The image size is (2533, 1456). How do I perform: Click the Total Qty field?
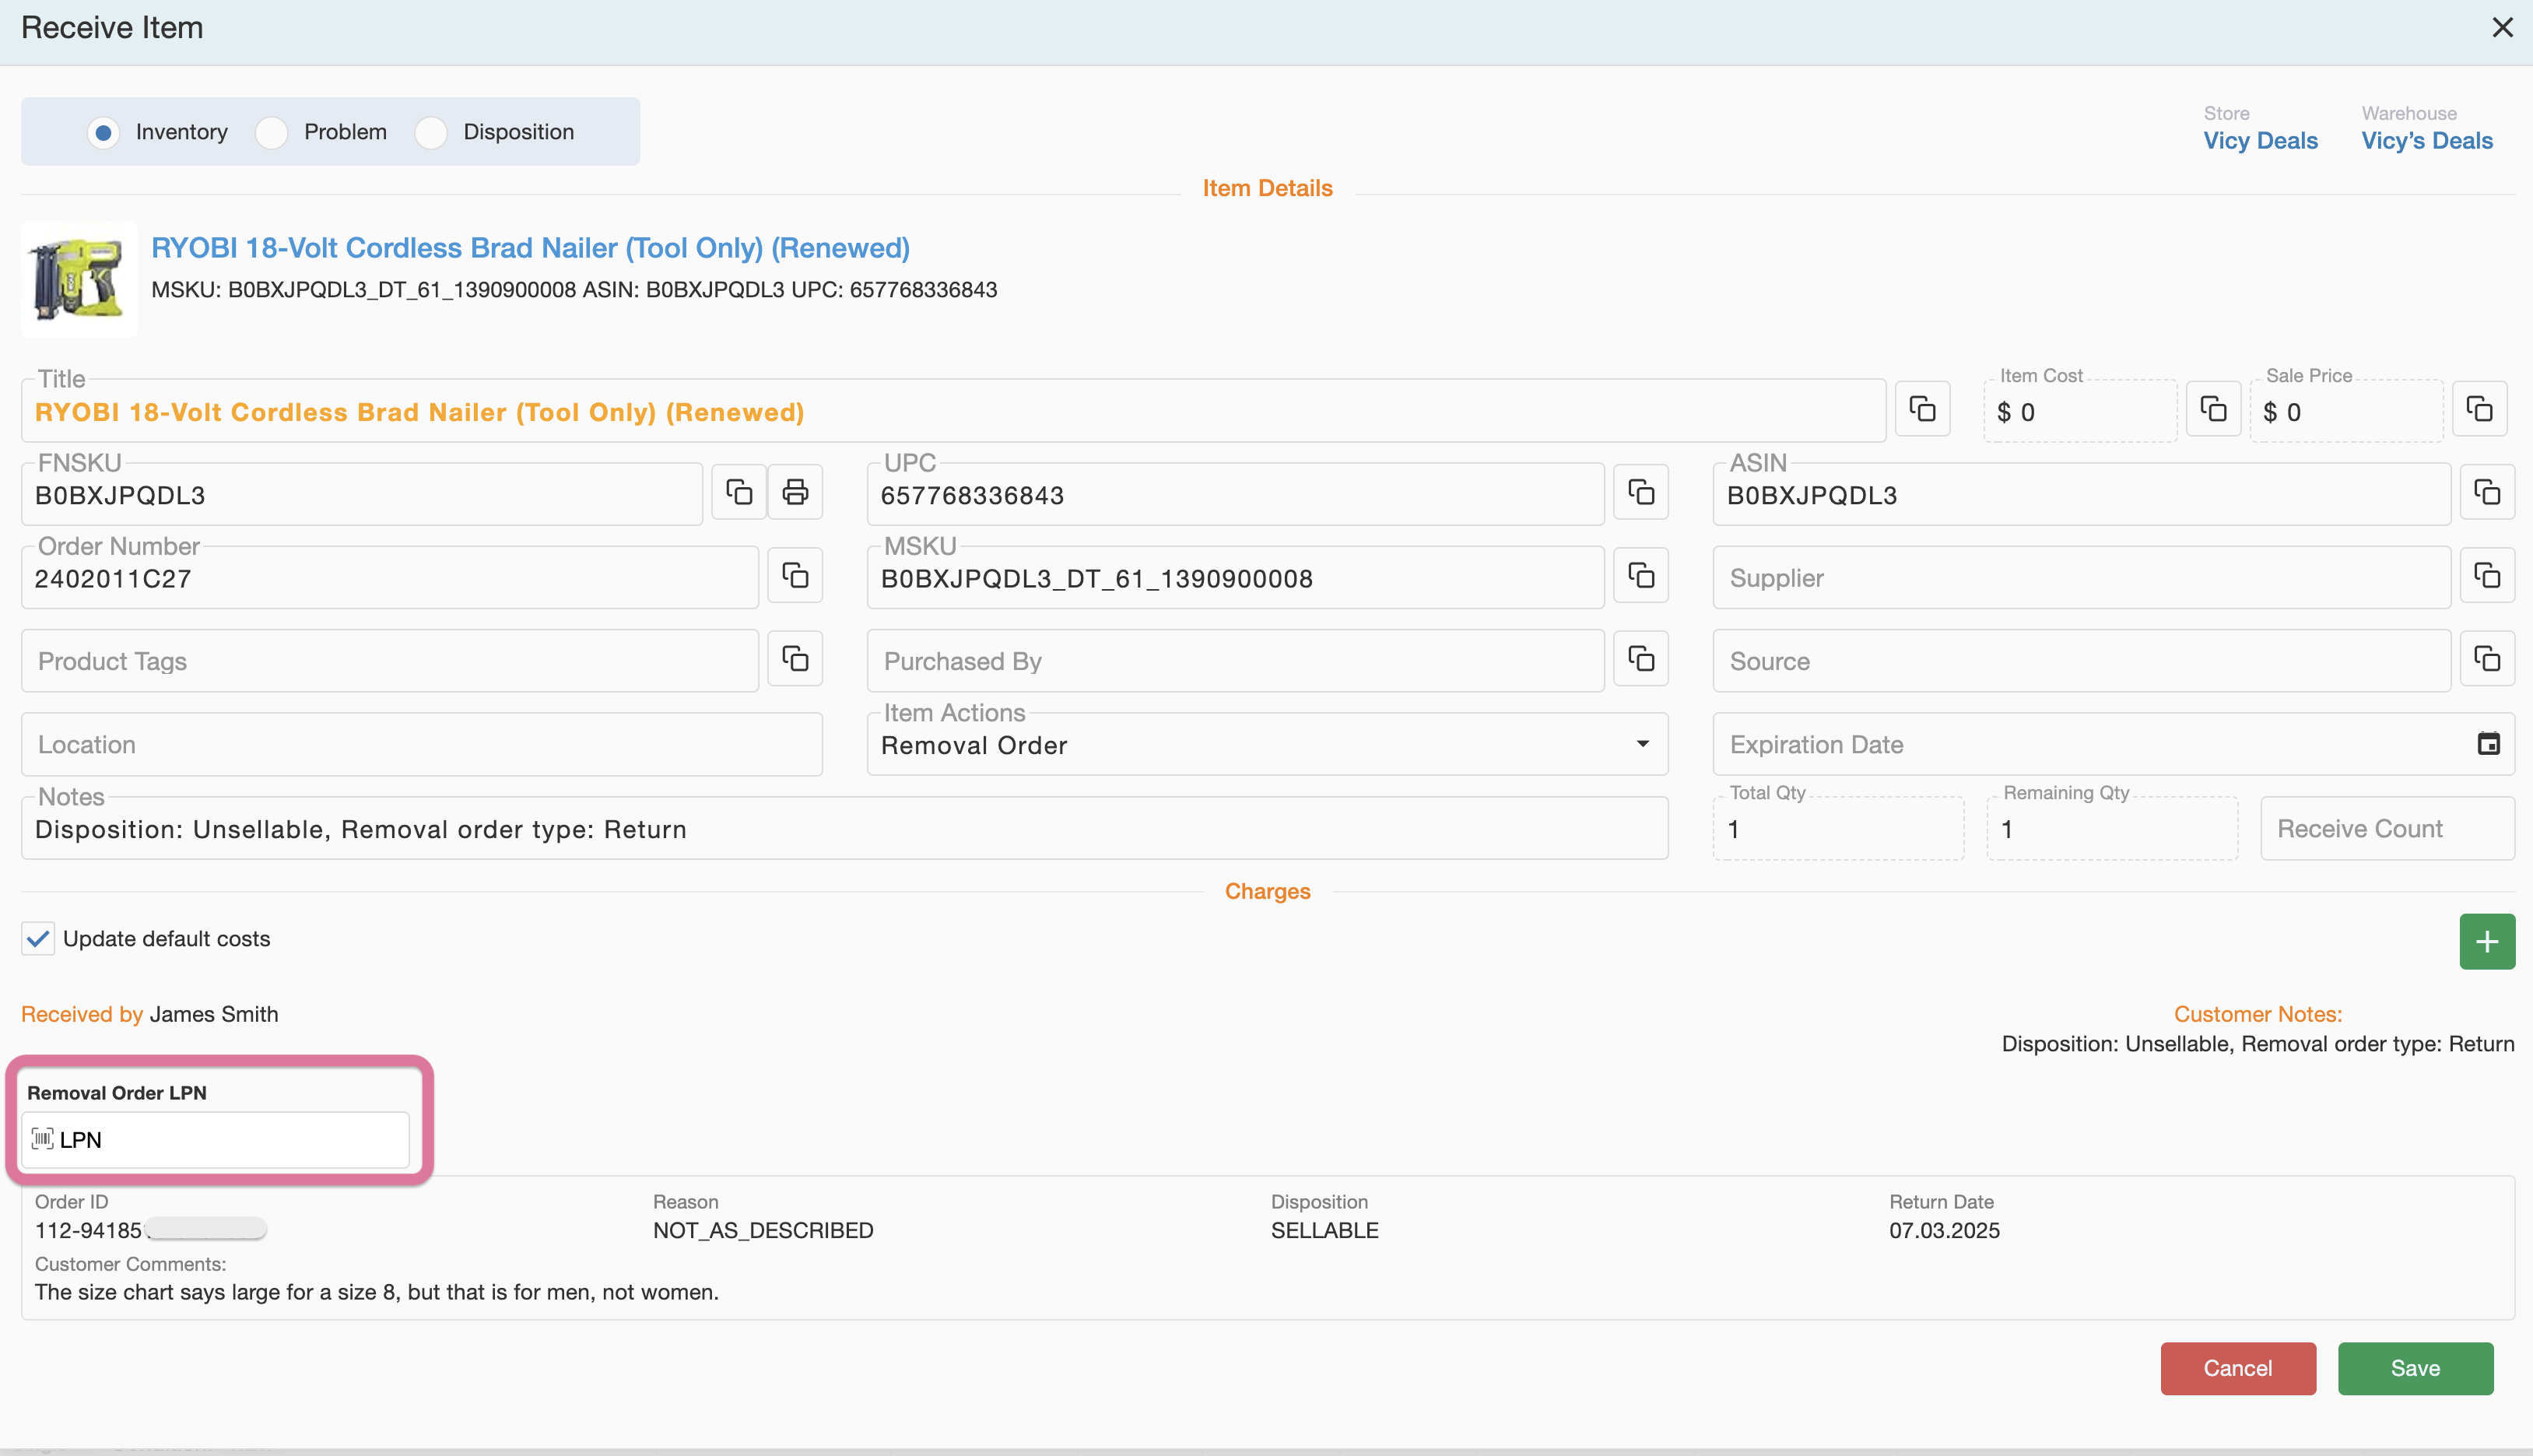(1838, 828)
